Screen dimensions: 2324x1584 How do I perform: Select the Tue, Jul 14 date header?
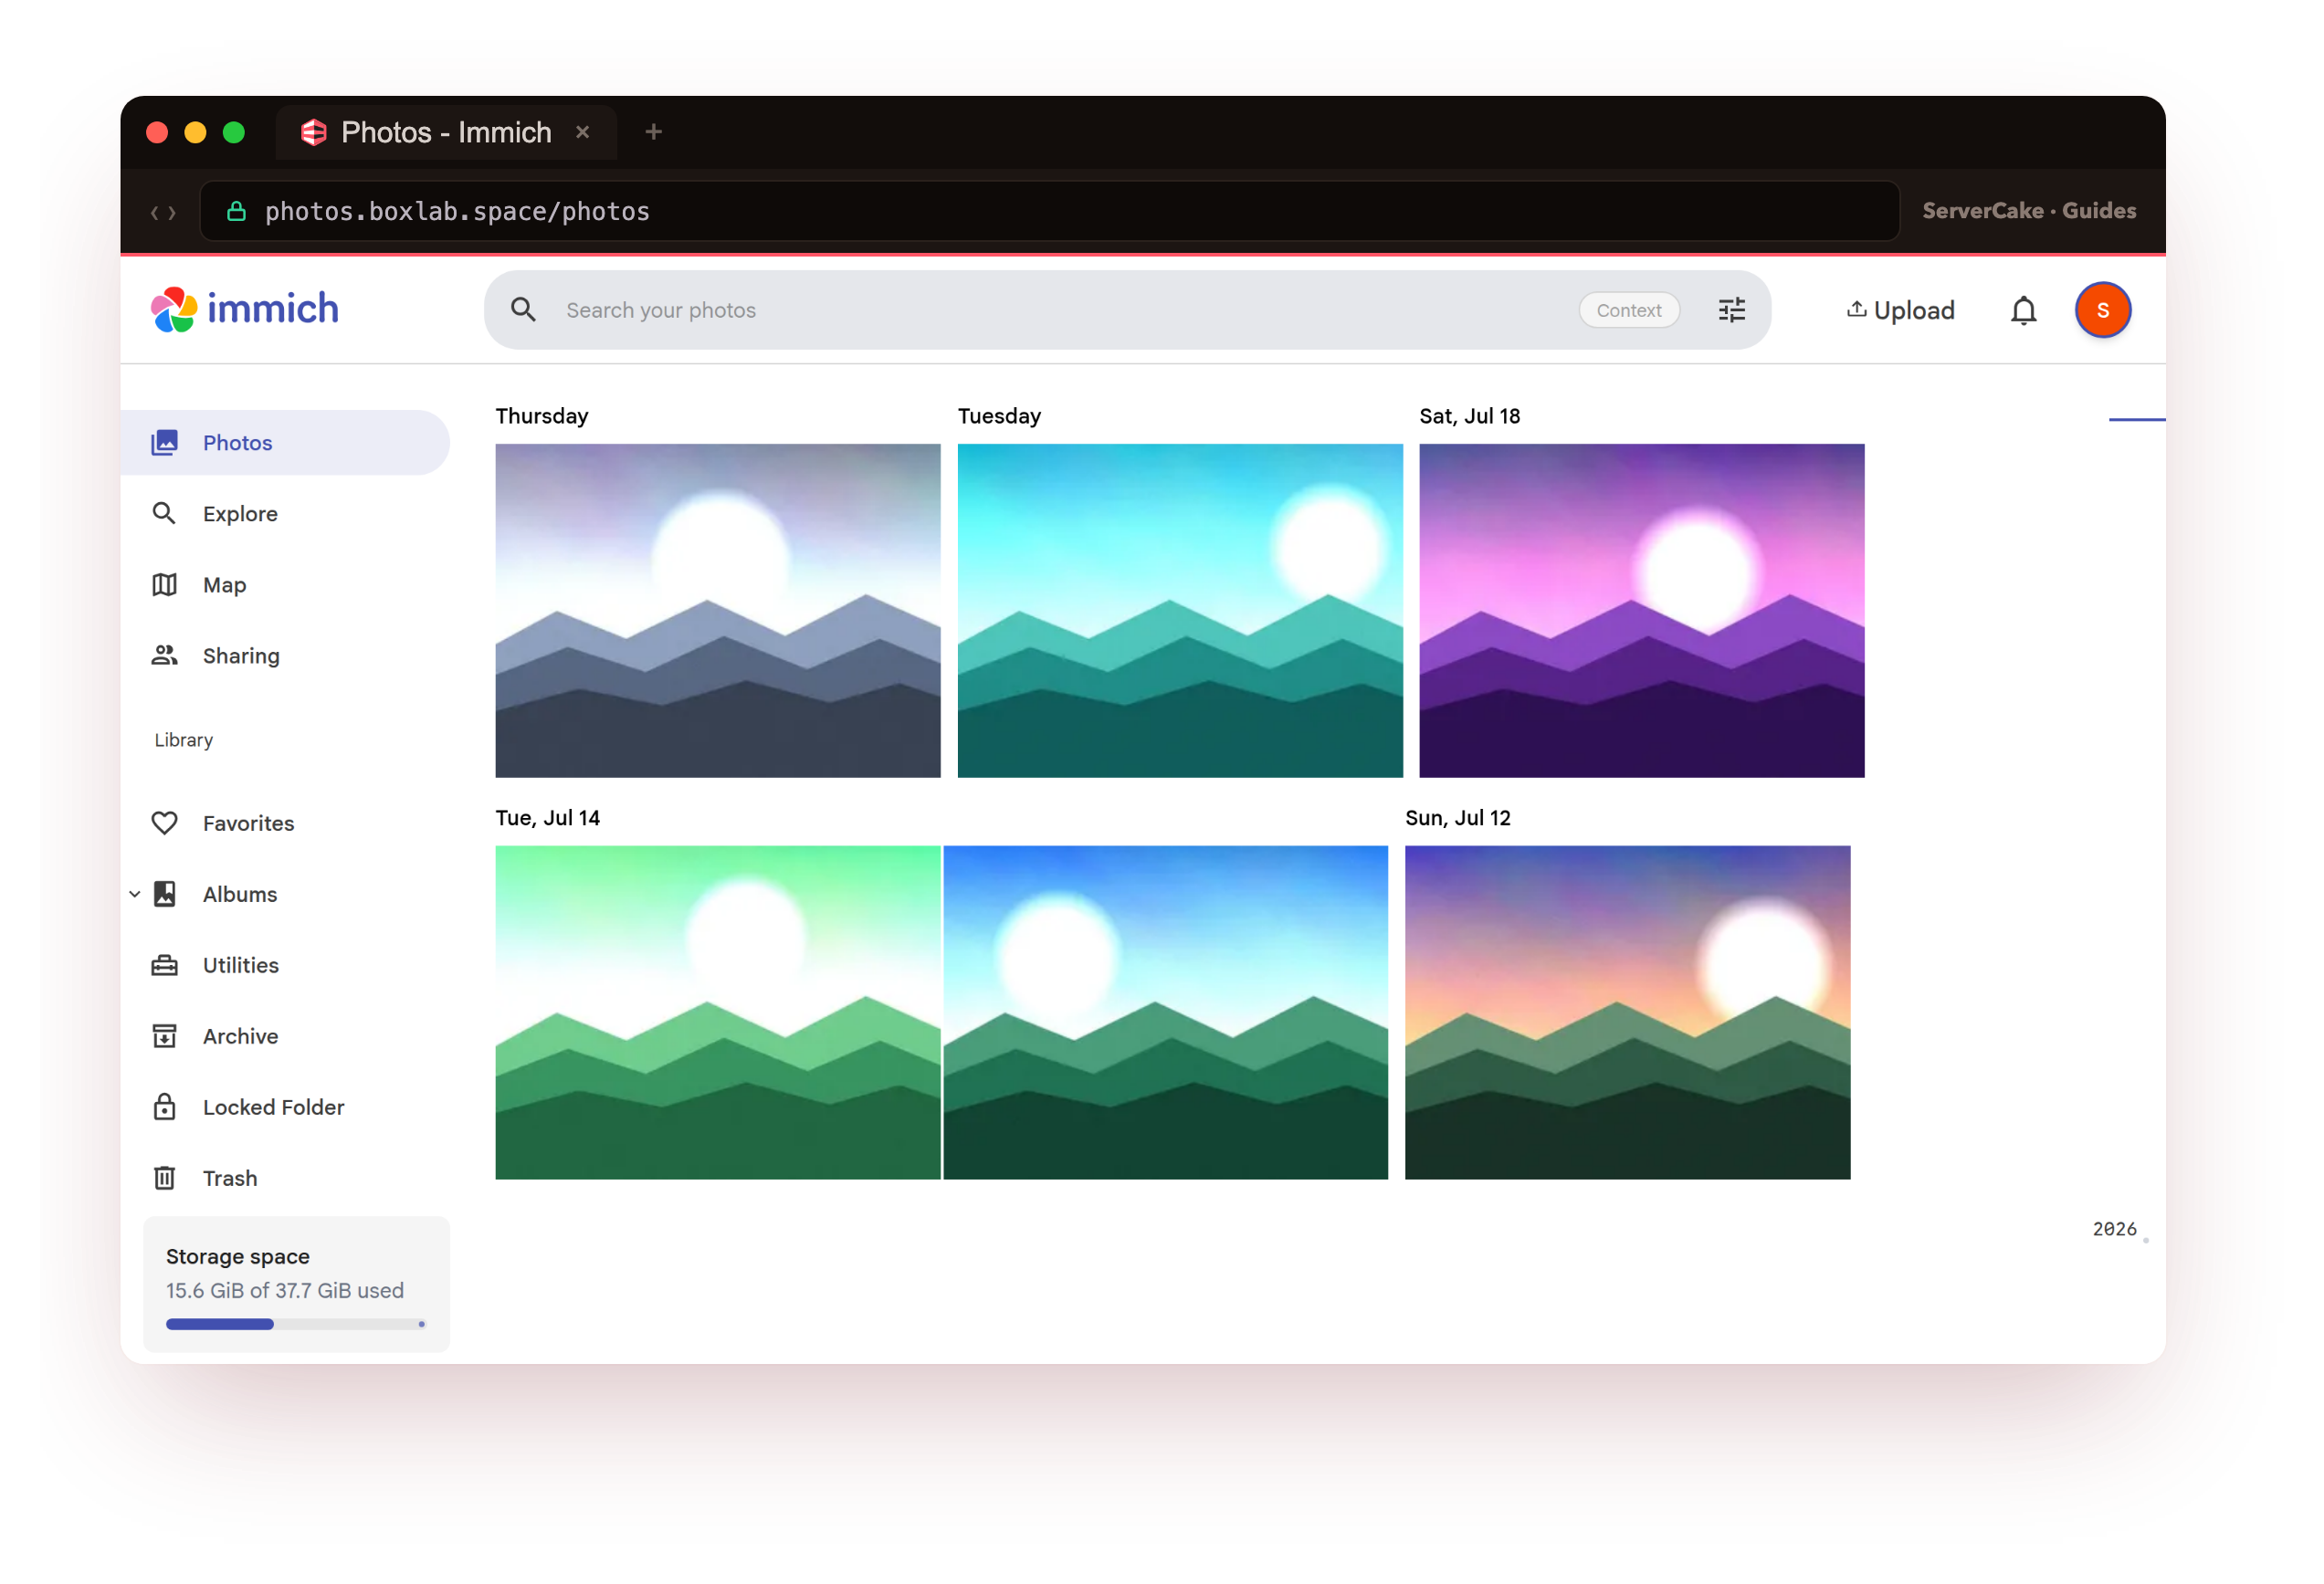coord(548,818)
